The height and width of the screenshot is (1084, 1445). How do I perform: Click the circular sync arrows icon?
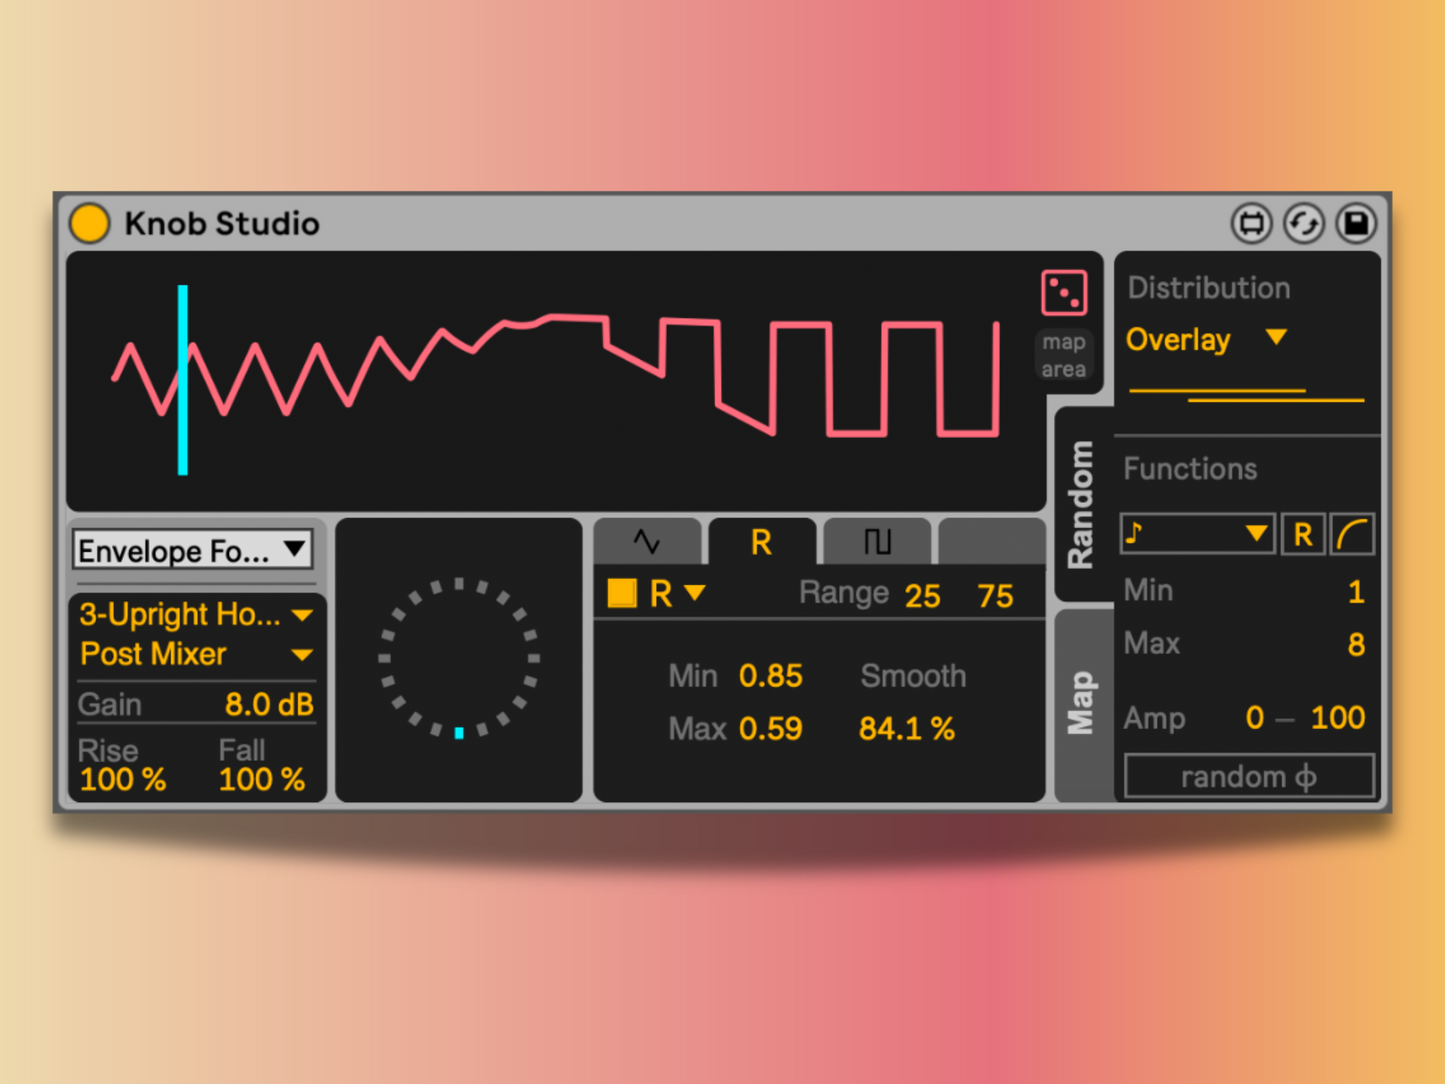pyautogui.click(x=1303, y=223)
